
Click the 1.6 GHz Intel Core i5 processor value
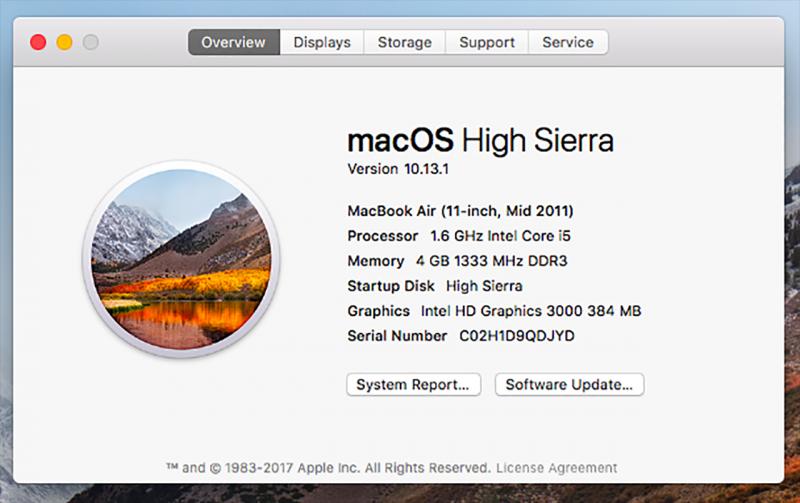click(506, 236)
